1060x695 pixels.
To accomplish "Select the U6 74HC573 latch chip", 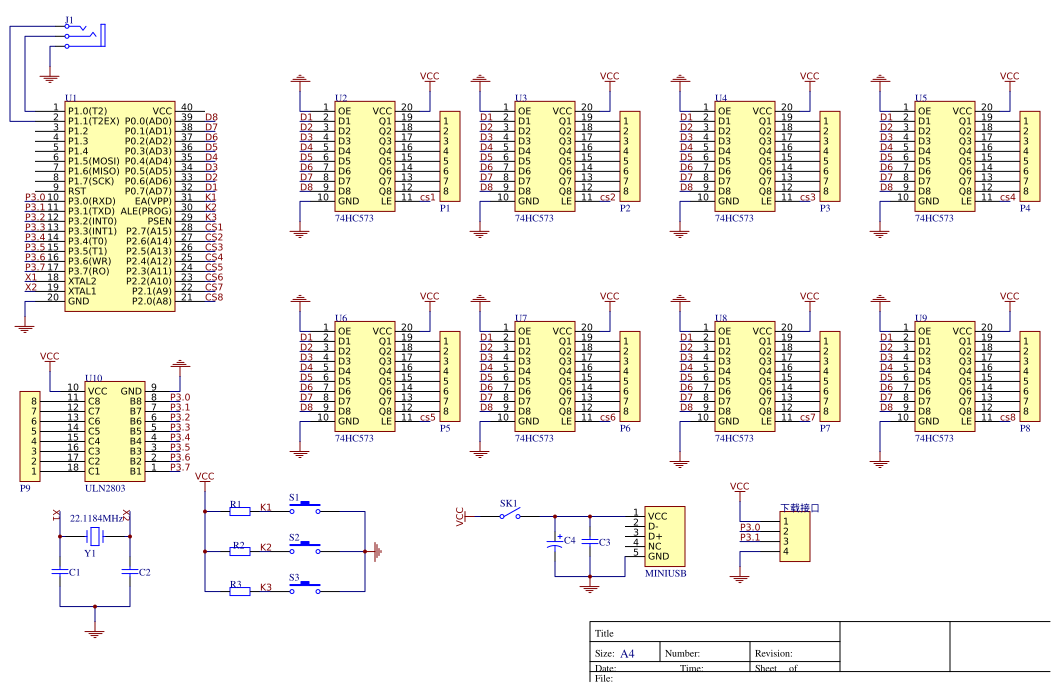I will point(365,377).
